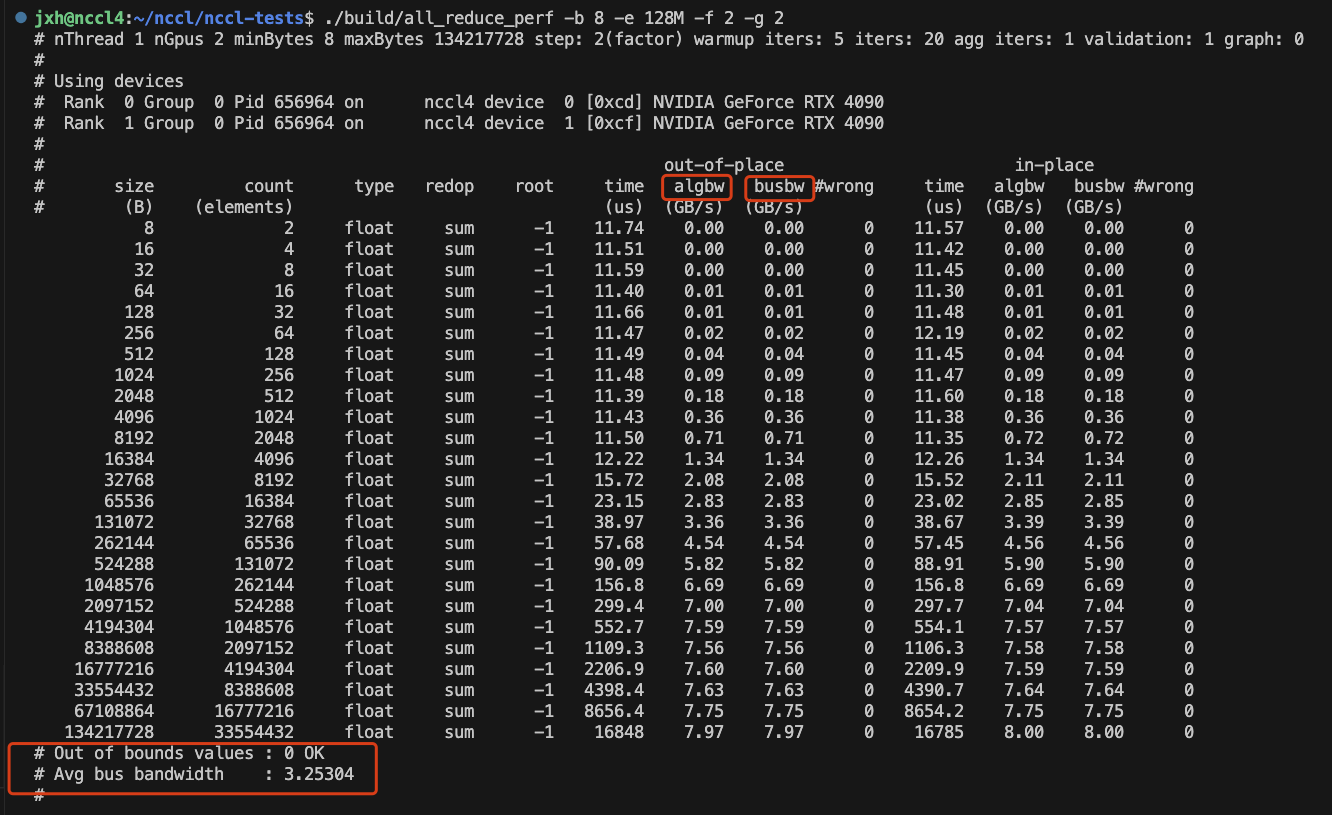Click in-place time value 12.26

click(x=939, y=459)
